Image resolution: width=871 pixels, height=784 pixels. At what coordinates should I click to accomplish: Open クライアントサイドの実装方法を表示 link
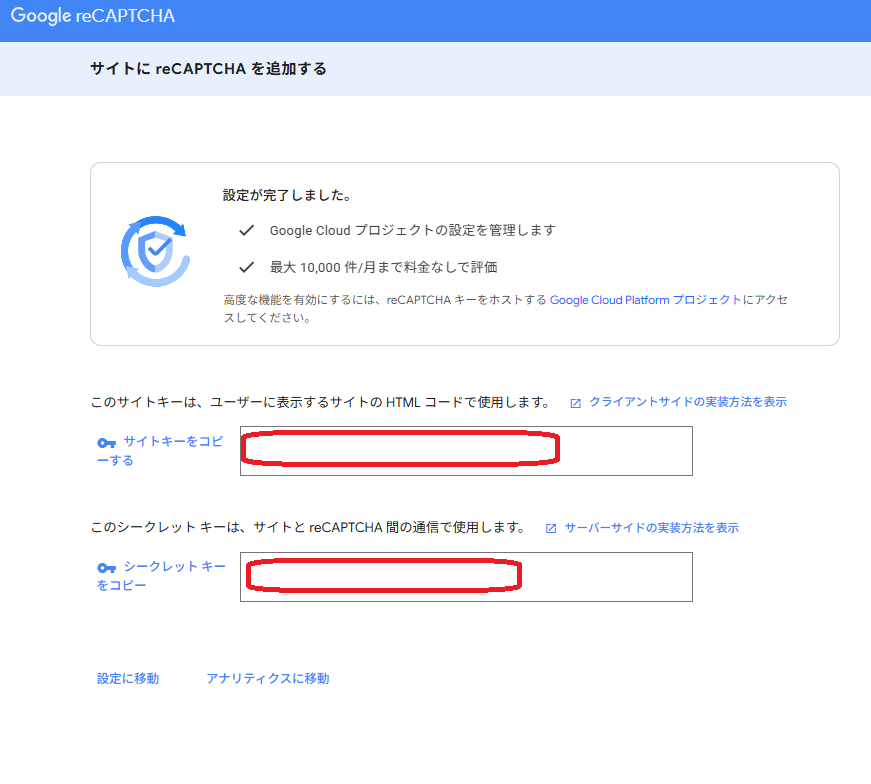click(x=688, y=402)
